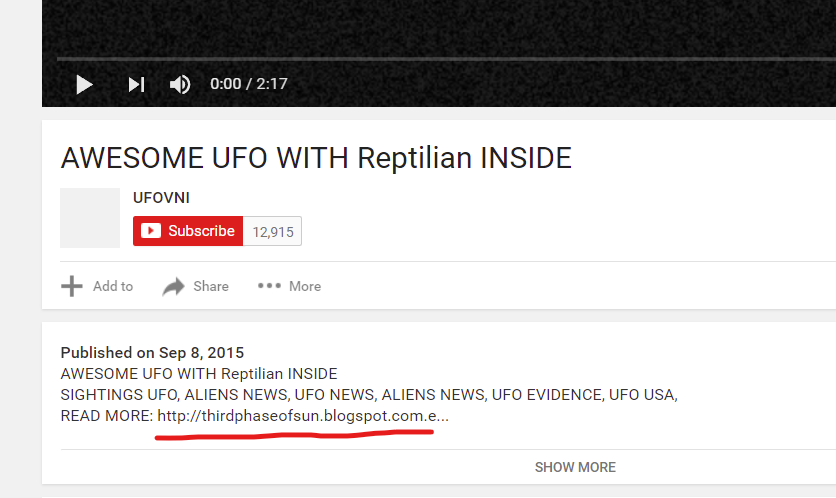836x498 pixels.
Task: Play the video with the play button
Action: [84, 85]
